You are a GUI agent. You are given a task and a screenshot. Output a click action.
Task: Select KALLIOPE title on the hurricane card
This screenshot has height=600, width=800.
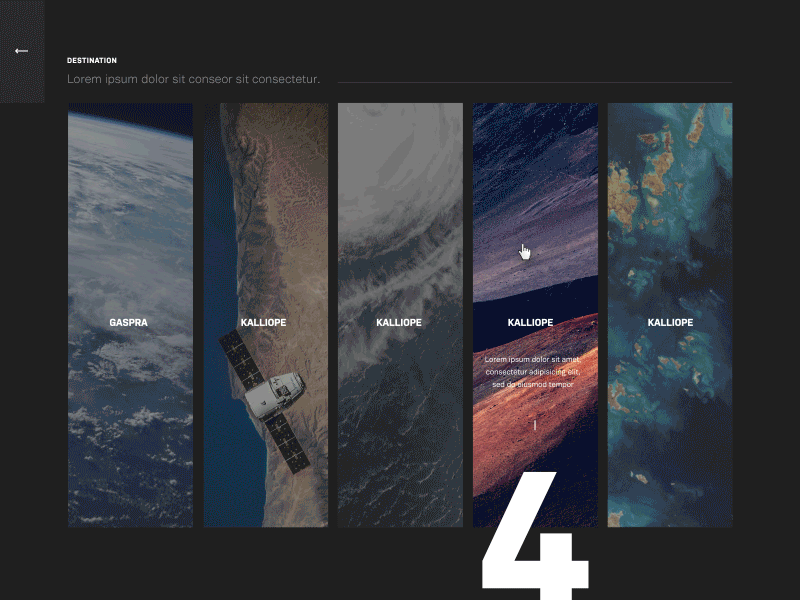click(399, 322)
